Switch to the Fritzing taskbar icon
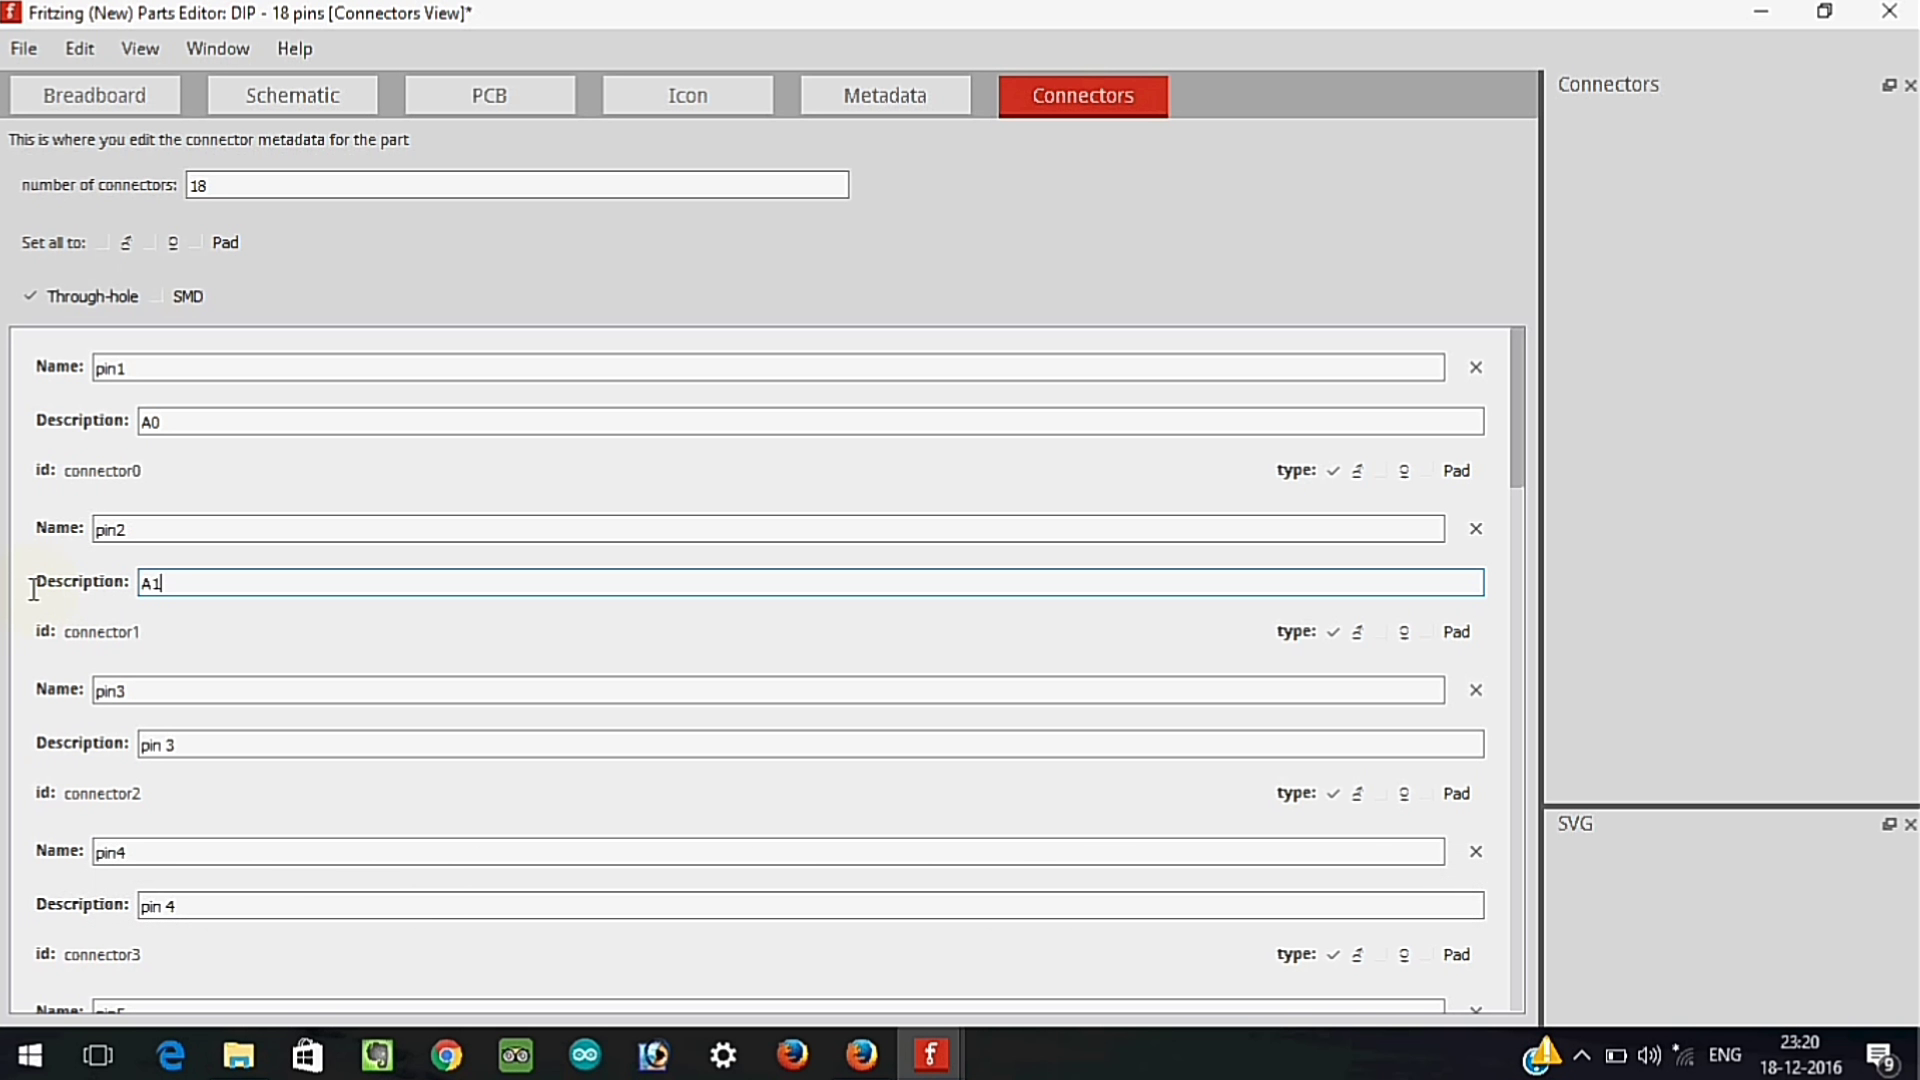1920x1080 pixels. 930,1055
